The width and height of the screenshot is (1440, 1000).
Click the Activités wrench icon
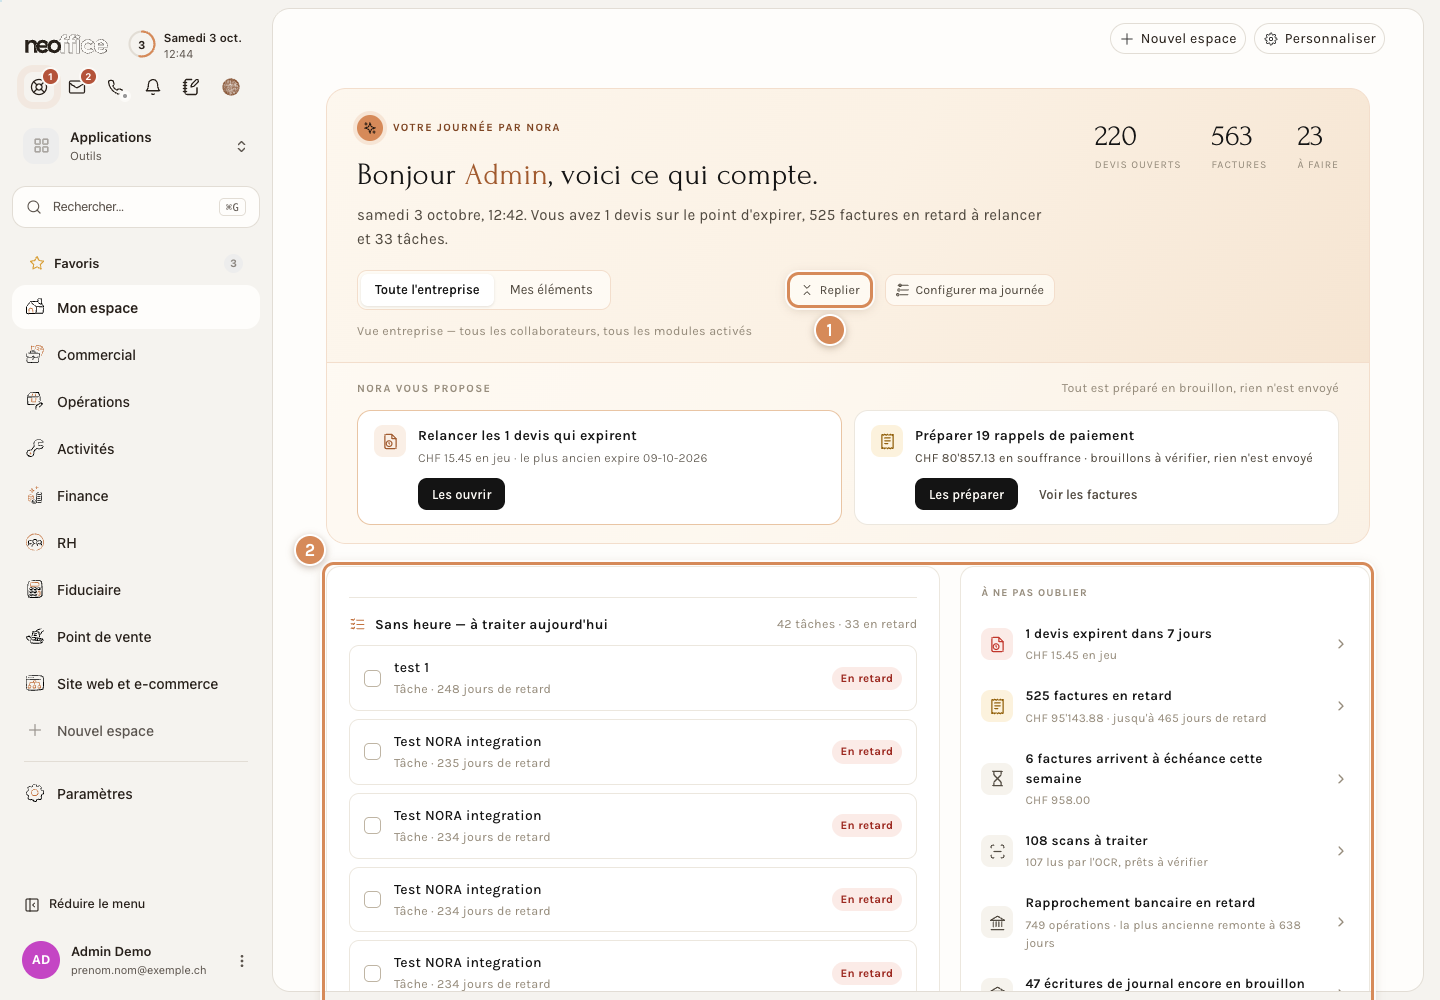(x=35, y=449)
